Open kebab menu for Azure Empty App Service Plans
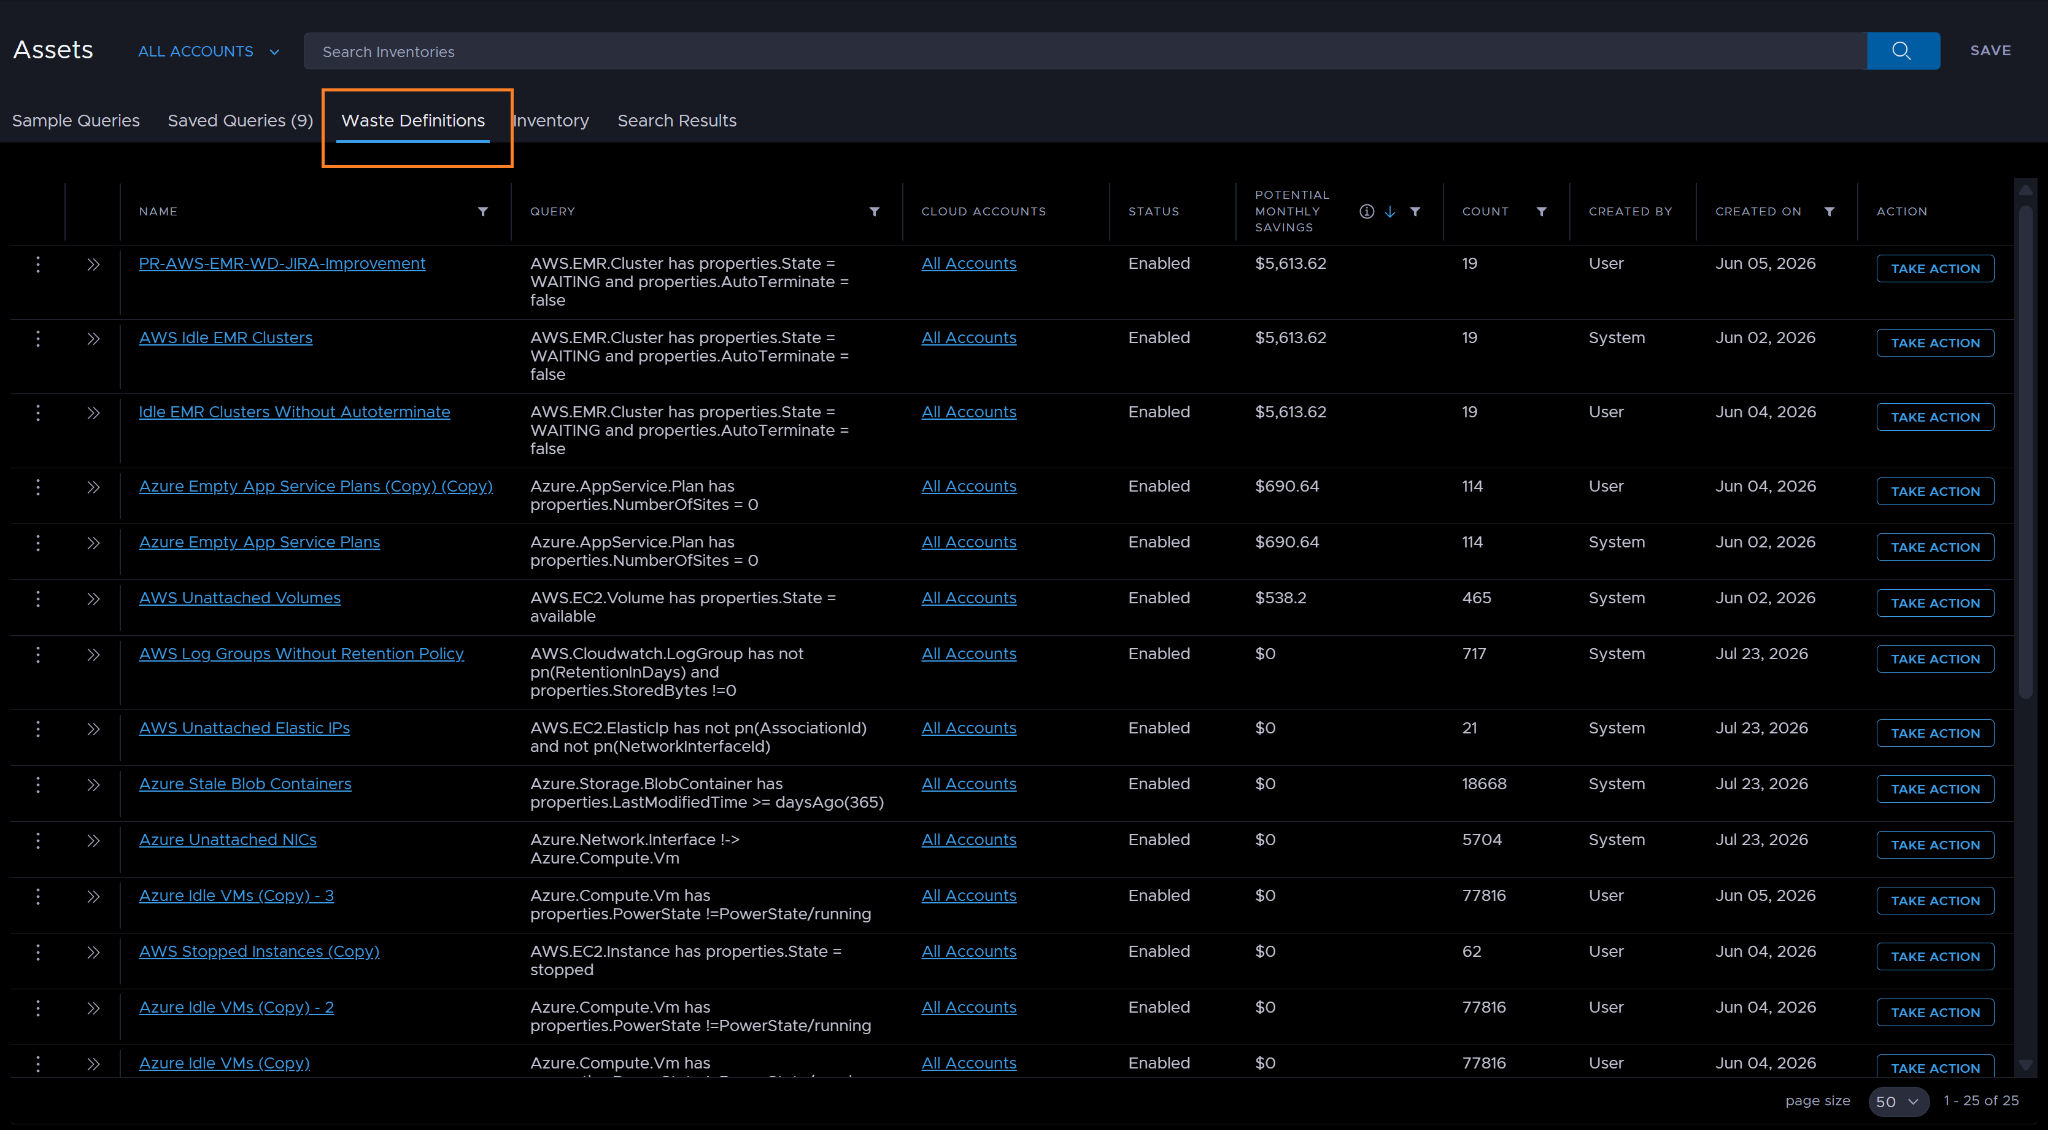Image resolution: width=2048 pixels, height=1130 pixels. (x=38, y=543)
